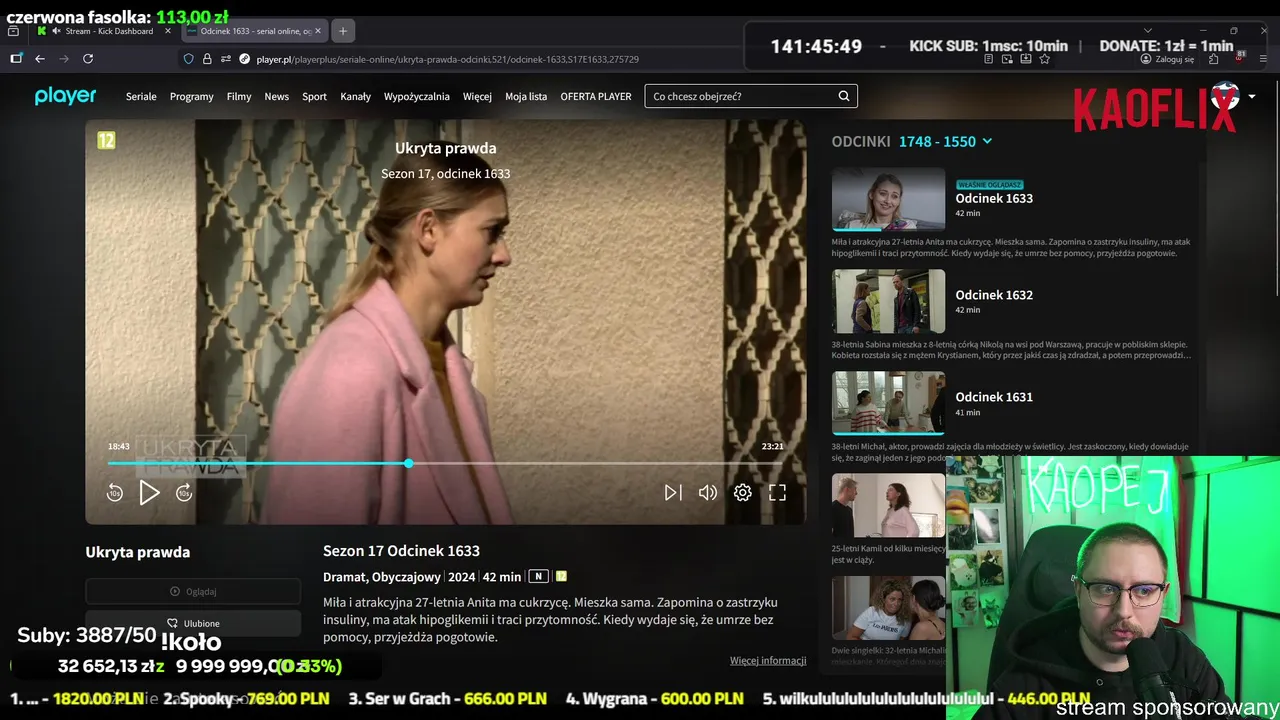Enter fullscreen video mode
This screenshot has height=720, width=1280.
pyautogui.click(x=777, y=492)
